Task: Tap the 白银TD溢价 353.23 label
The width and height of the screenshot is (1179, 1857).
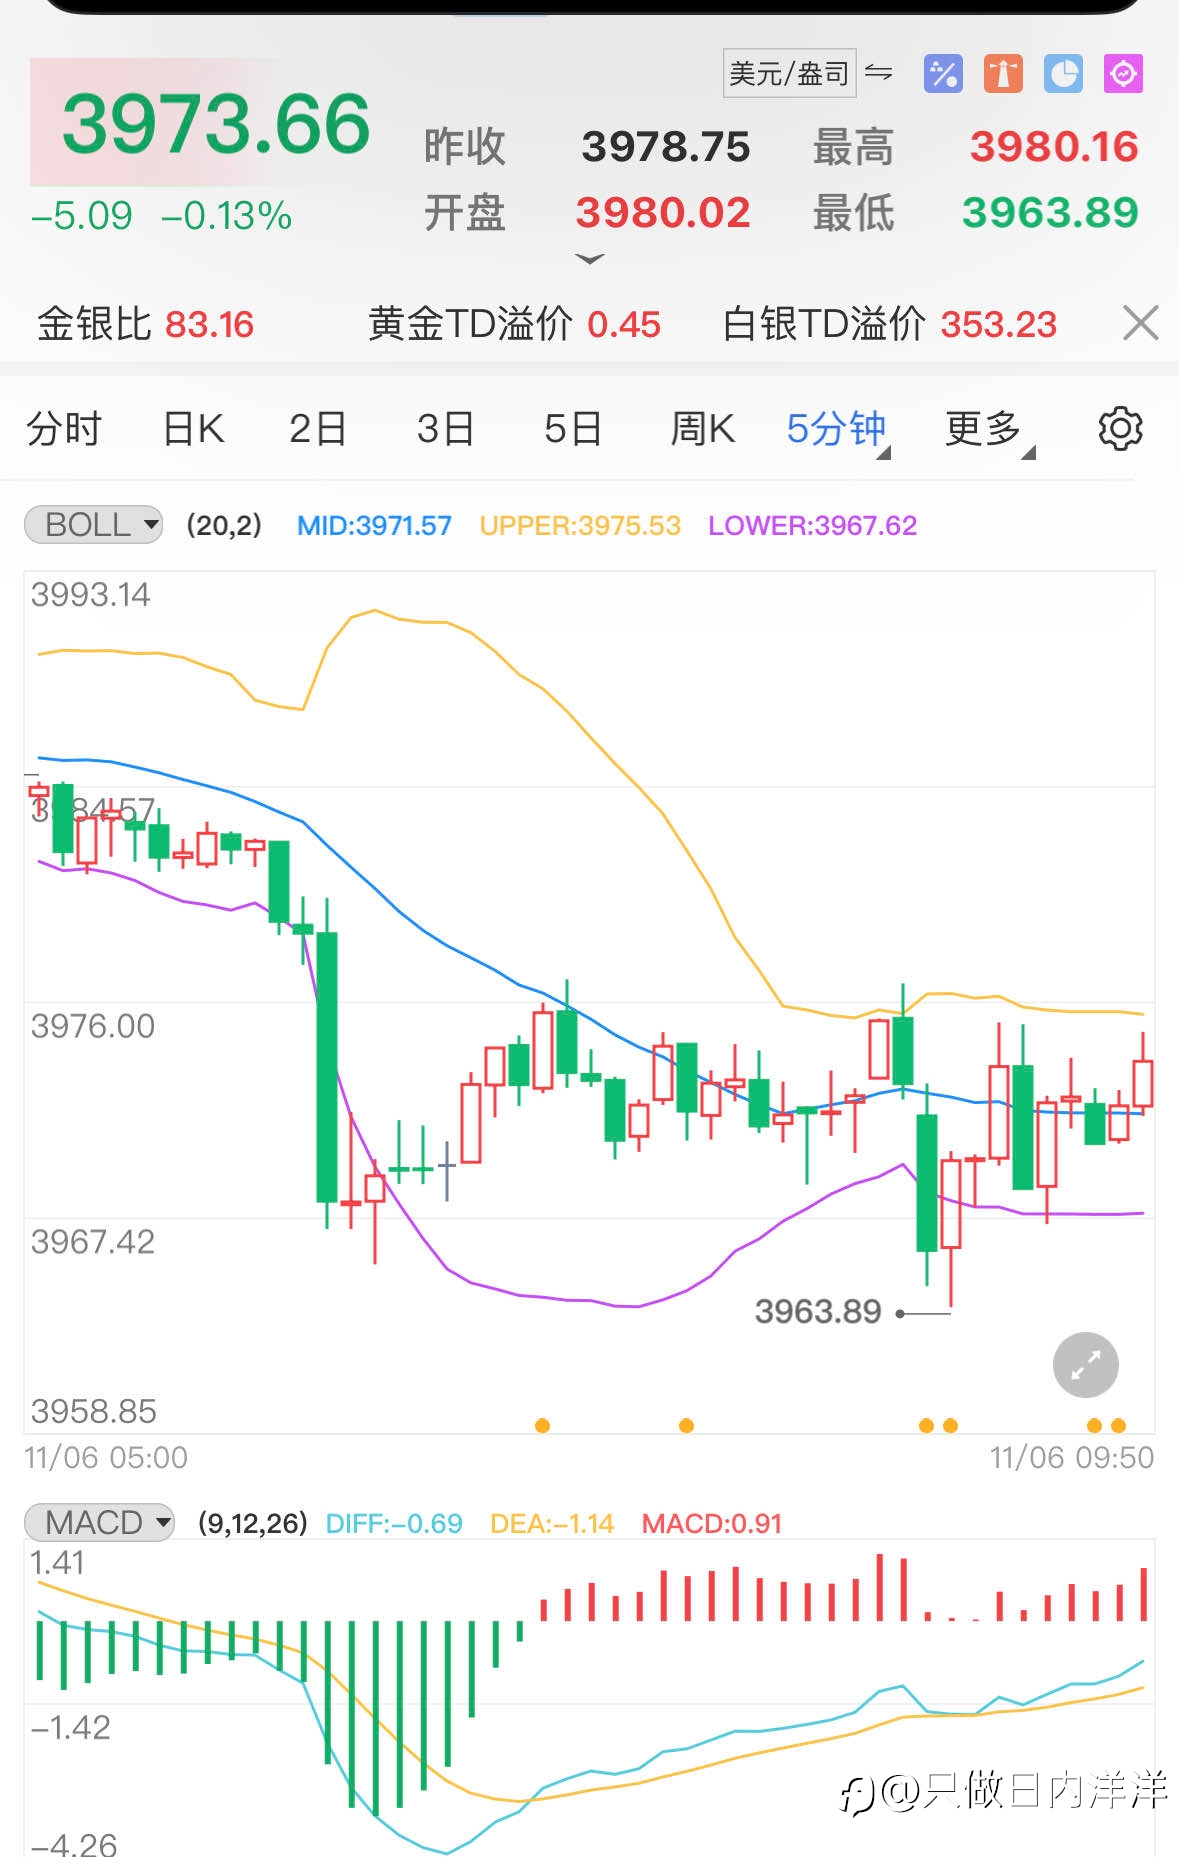Action: (x=889, y=324)
